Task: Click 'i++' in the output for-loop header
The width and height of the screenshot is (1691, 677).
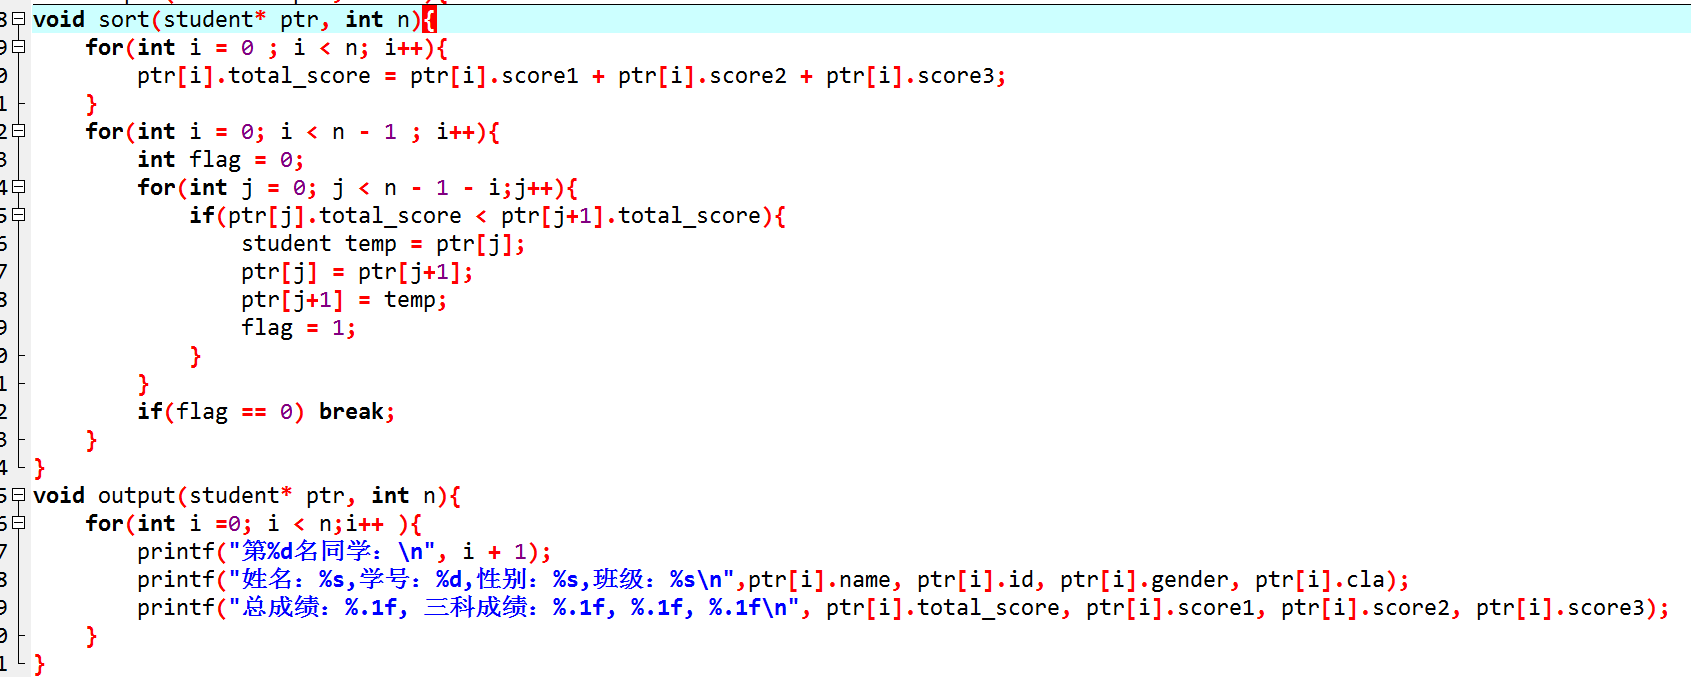Action: pyautogui.click(x=364, y=523)
